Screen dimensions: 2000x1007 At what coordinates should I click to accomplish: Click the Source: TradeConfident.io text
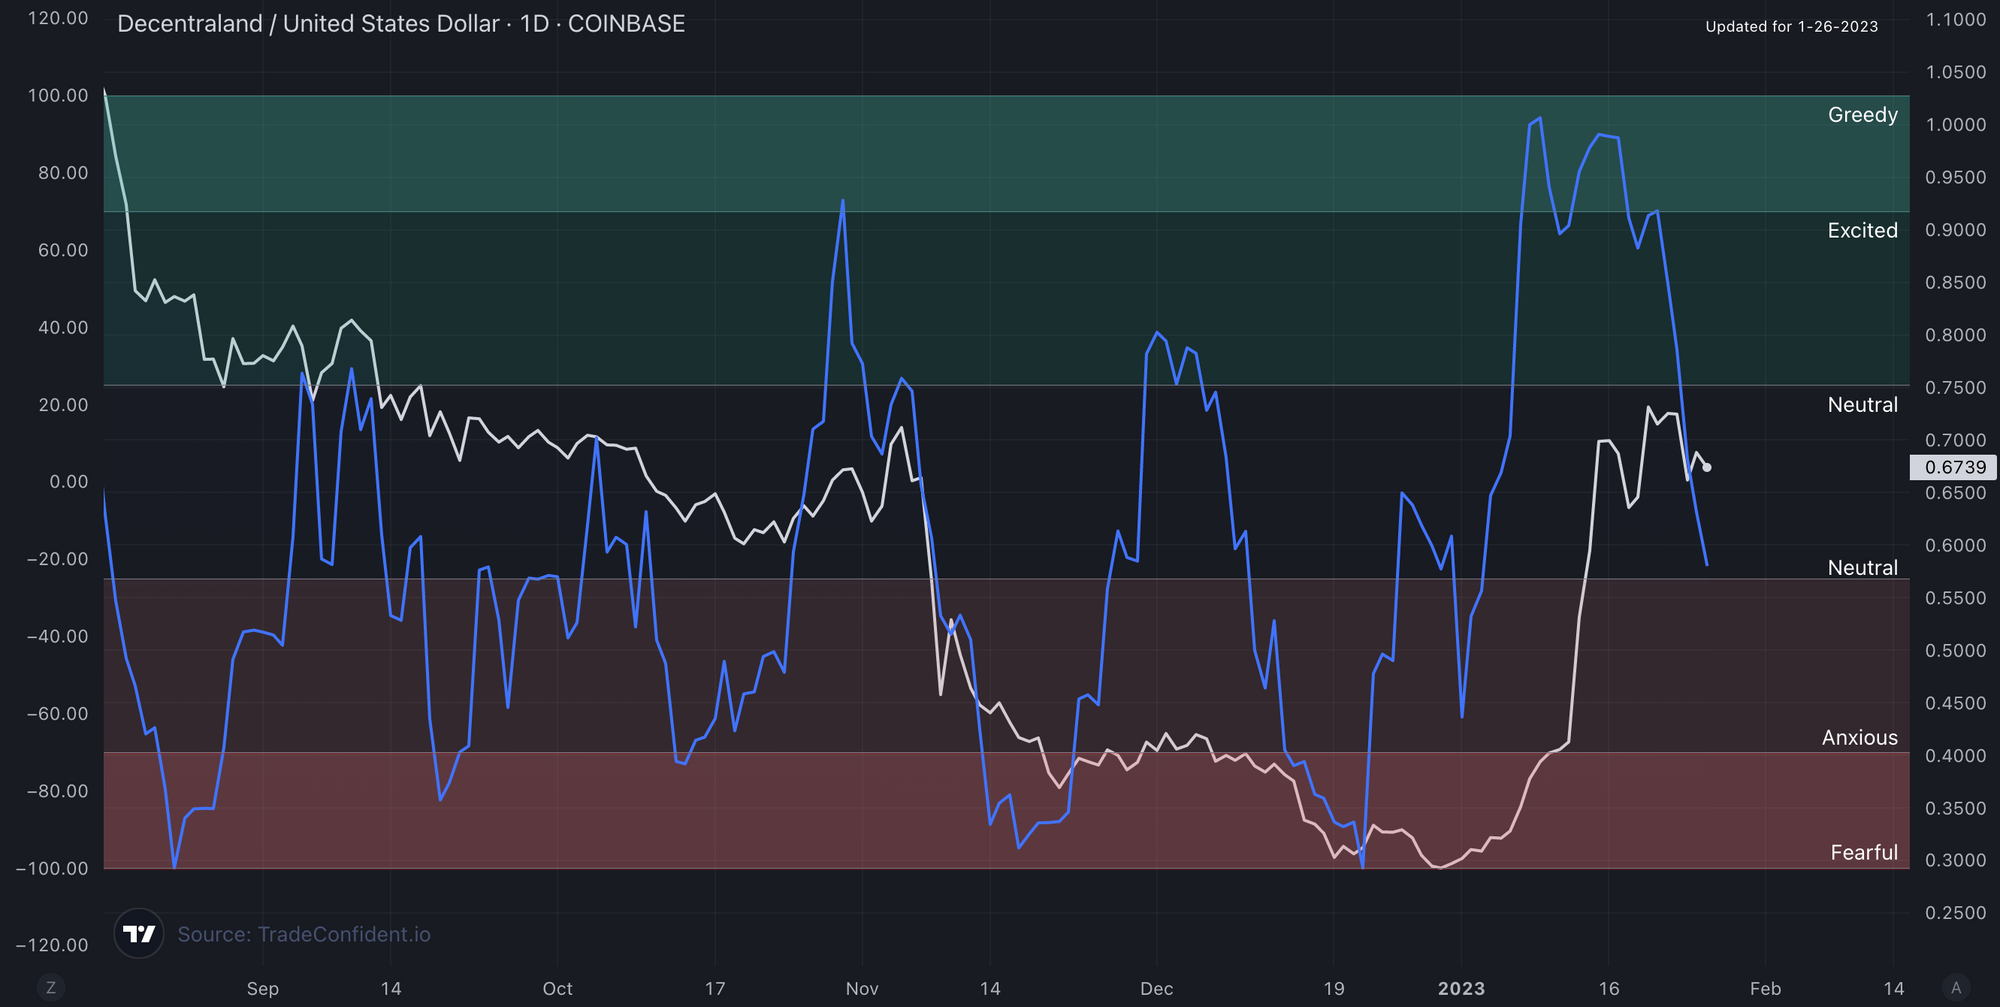point(304,934)
